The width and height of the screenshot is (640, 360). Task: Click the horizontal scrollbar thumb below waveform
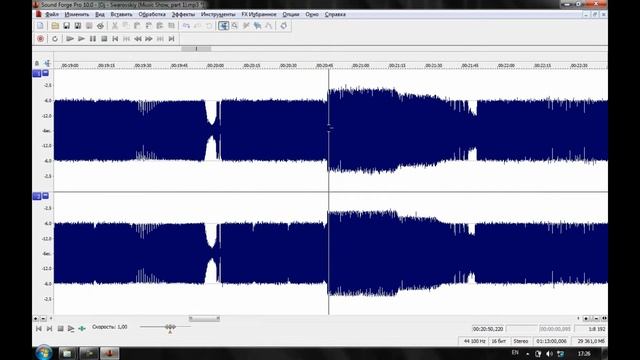point(204,318)
